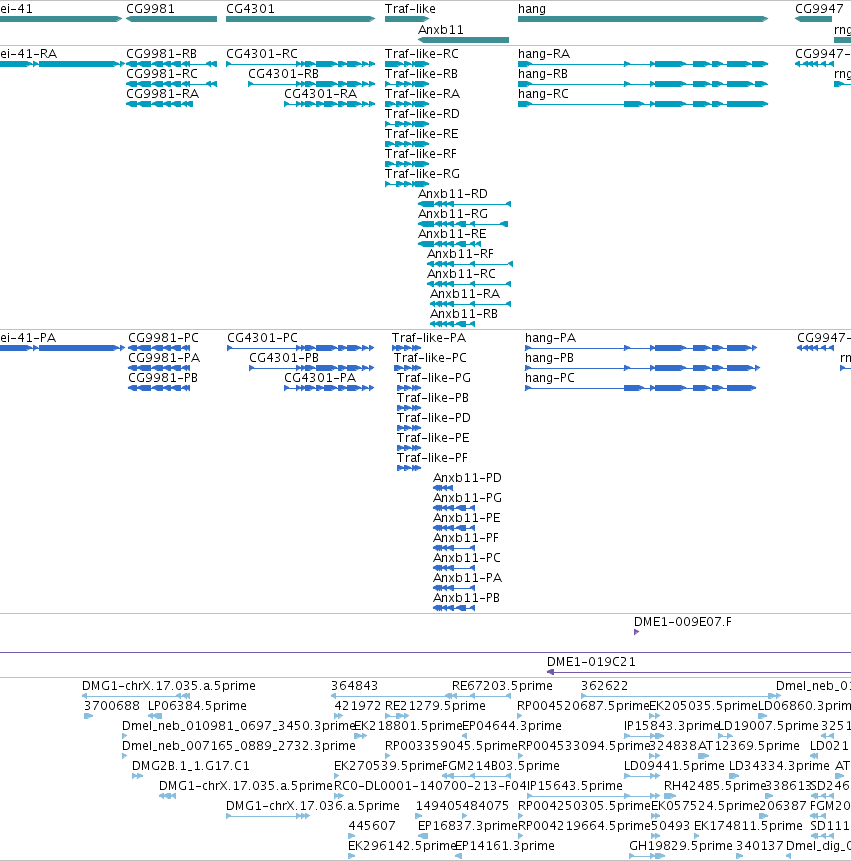Select the Traf-like-RB transcript
The height and width of the screenshot is (861, 851).
point(407,84)
